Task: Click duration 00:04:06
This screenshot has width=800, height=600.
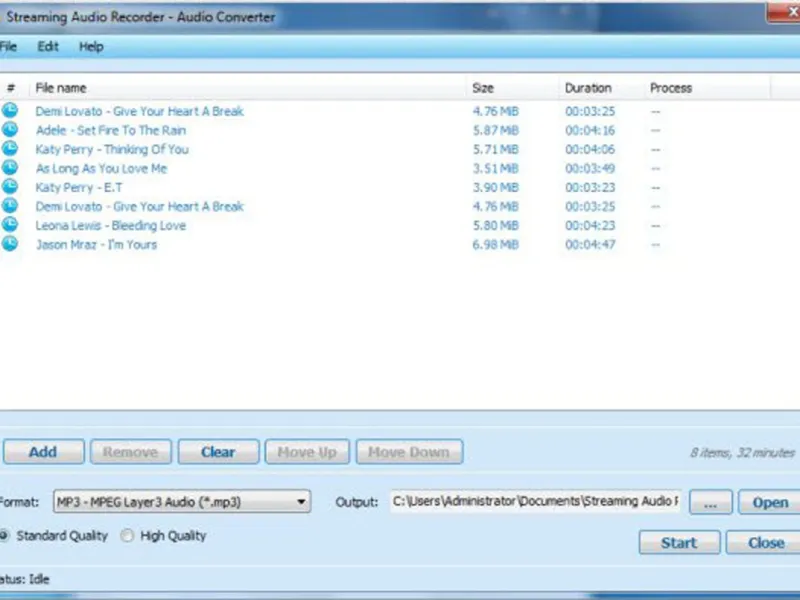Action: tap(590, 149)
